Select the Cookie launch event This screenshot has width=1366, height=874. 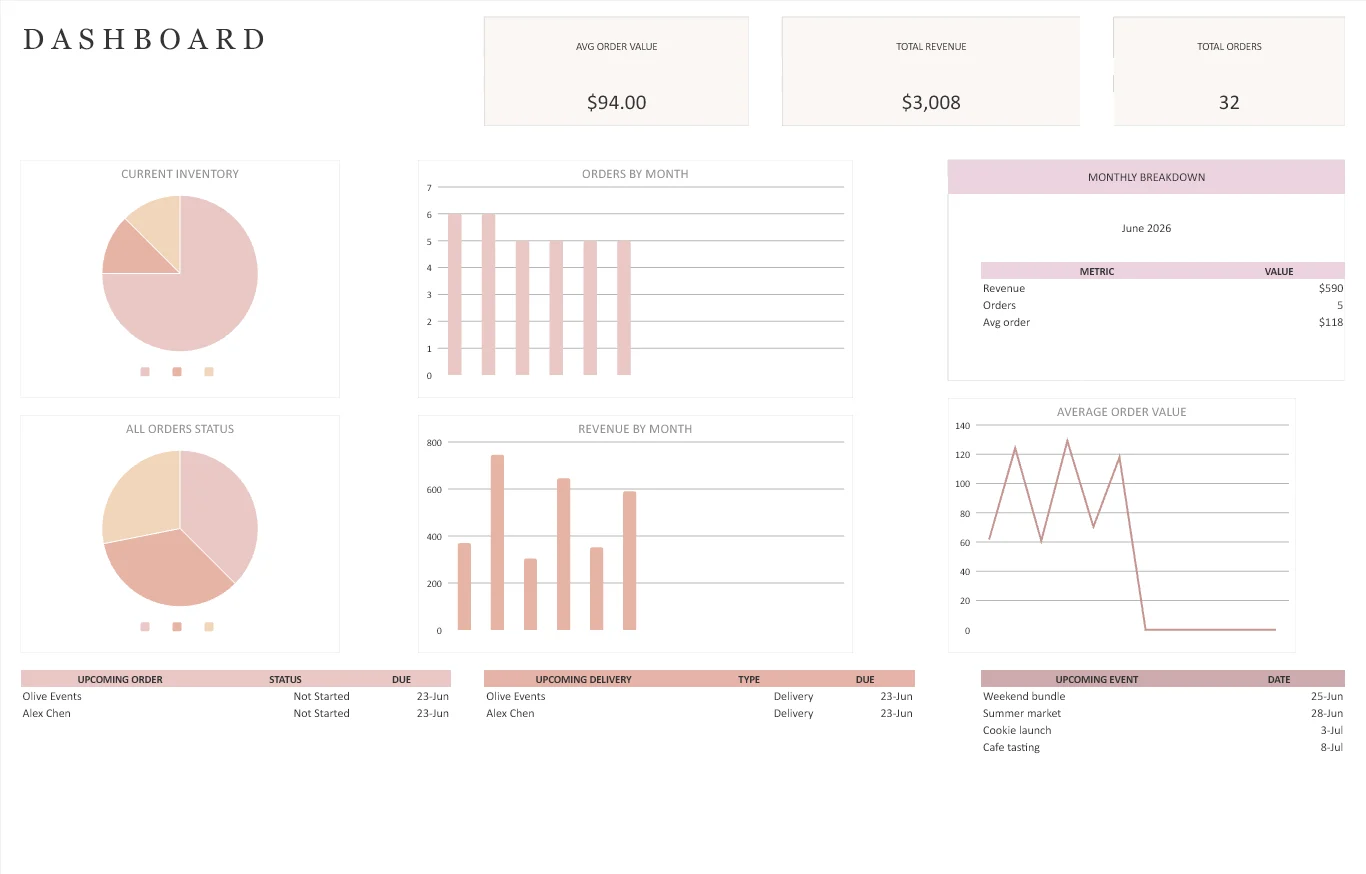tap(1017, 730)
